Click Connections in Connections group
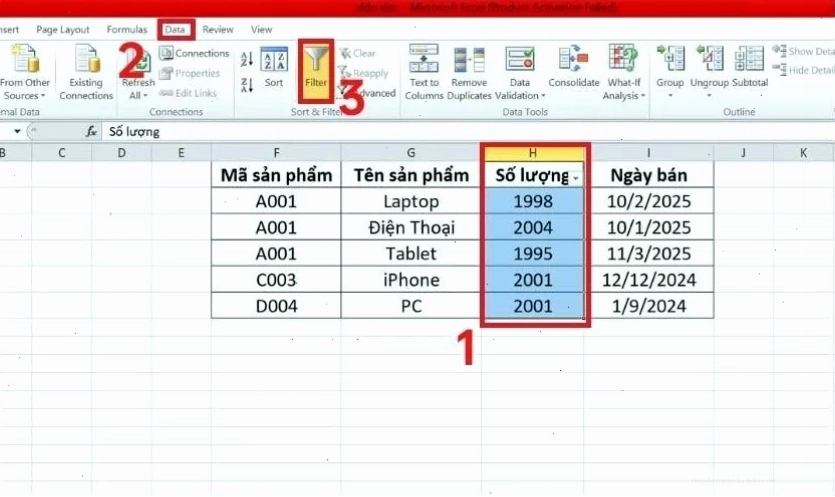The image size is (835, 497). click(194, 53)
